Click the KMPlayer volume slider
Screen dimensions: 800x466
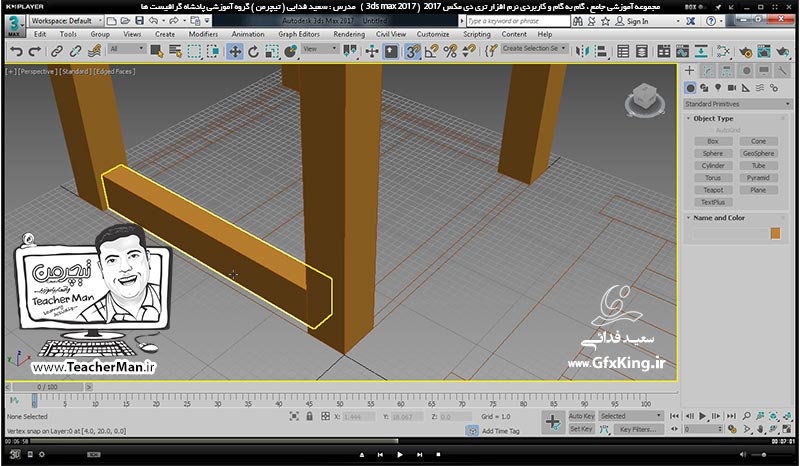click(x=770, y=454)
